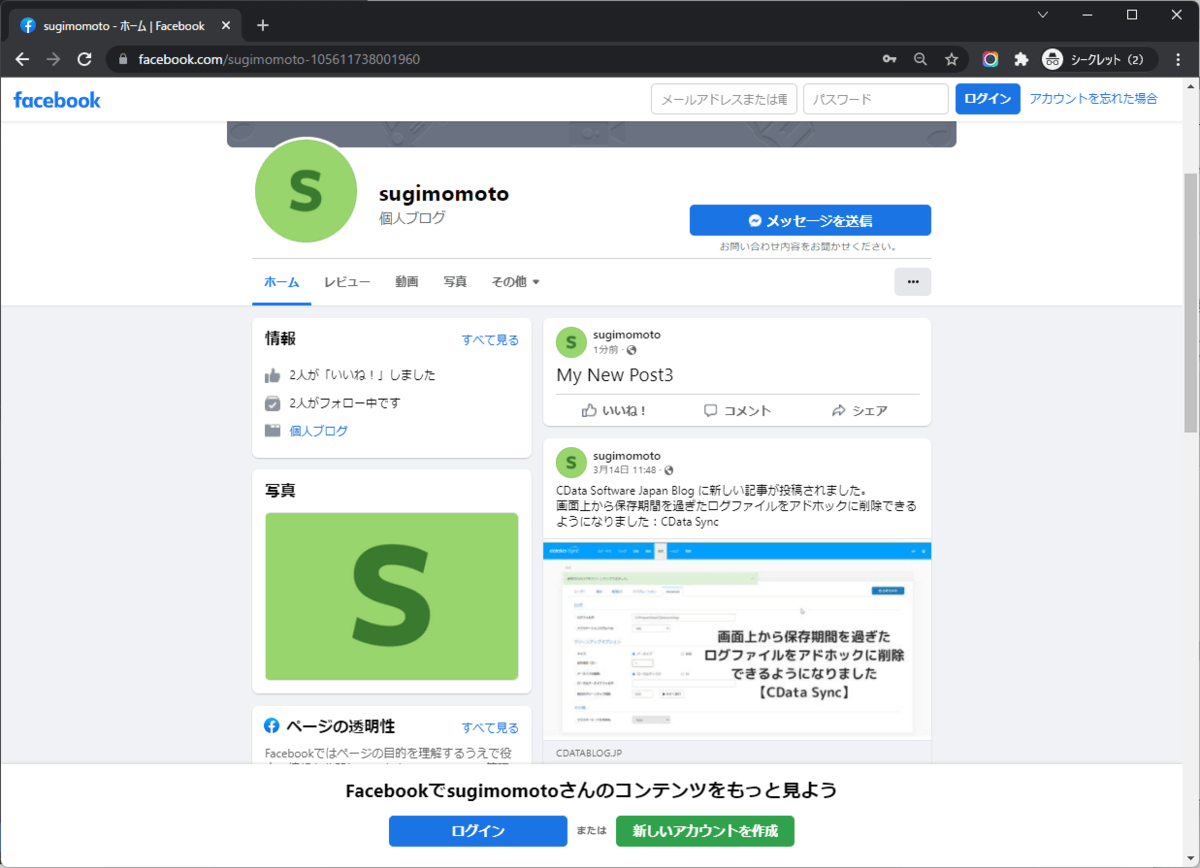Image resolution: width=1200 pixels, height=868 pixels.
Task: Click the email address input field
Action: coord(724,99)
